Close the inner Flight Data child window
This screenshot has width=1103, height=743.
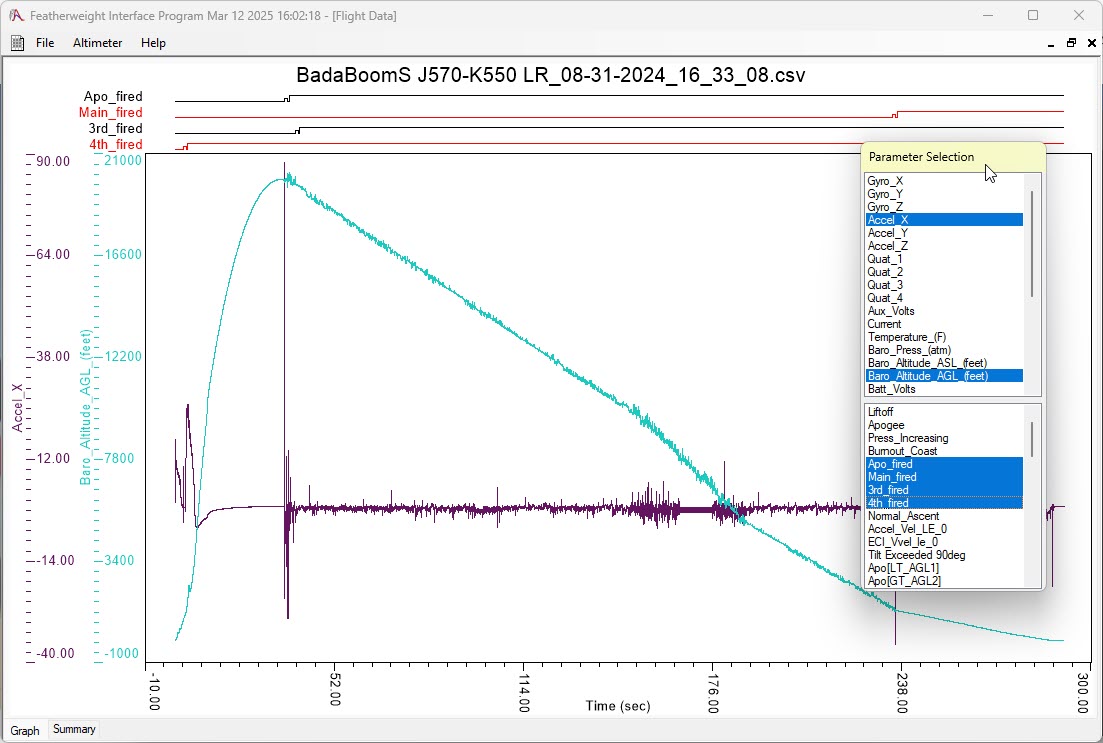click(x=1090, y=44)
